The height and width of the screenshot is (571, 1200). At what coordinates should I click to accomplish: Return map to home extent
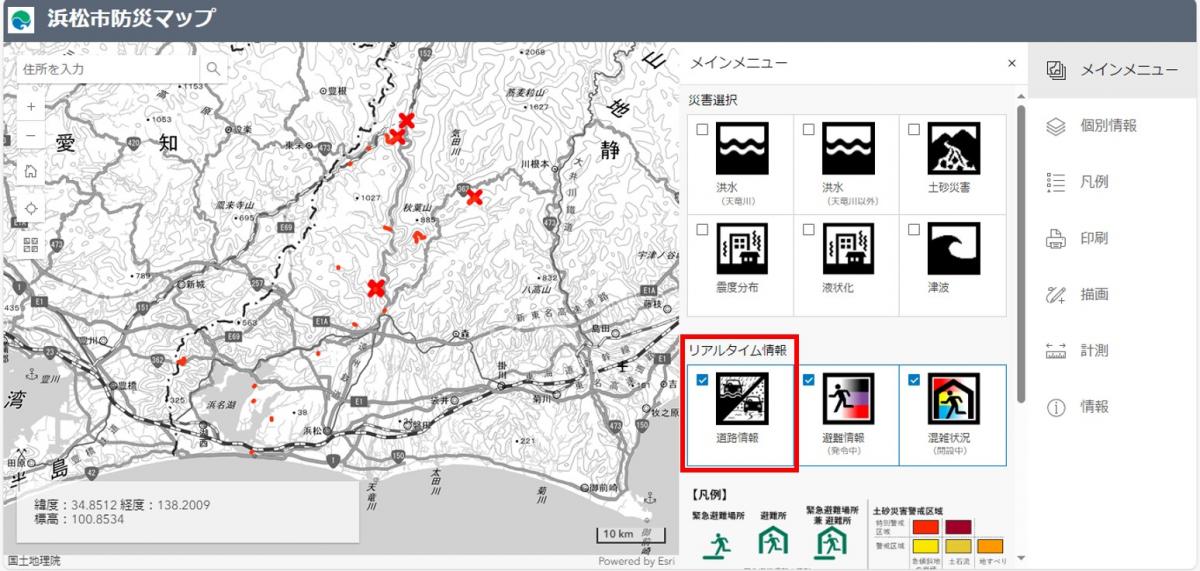tap(31, 171)
